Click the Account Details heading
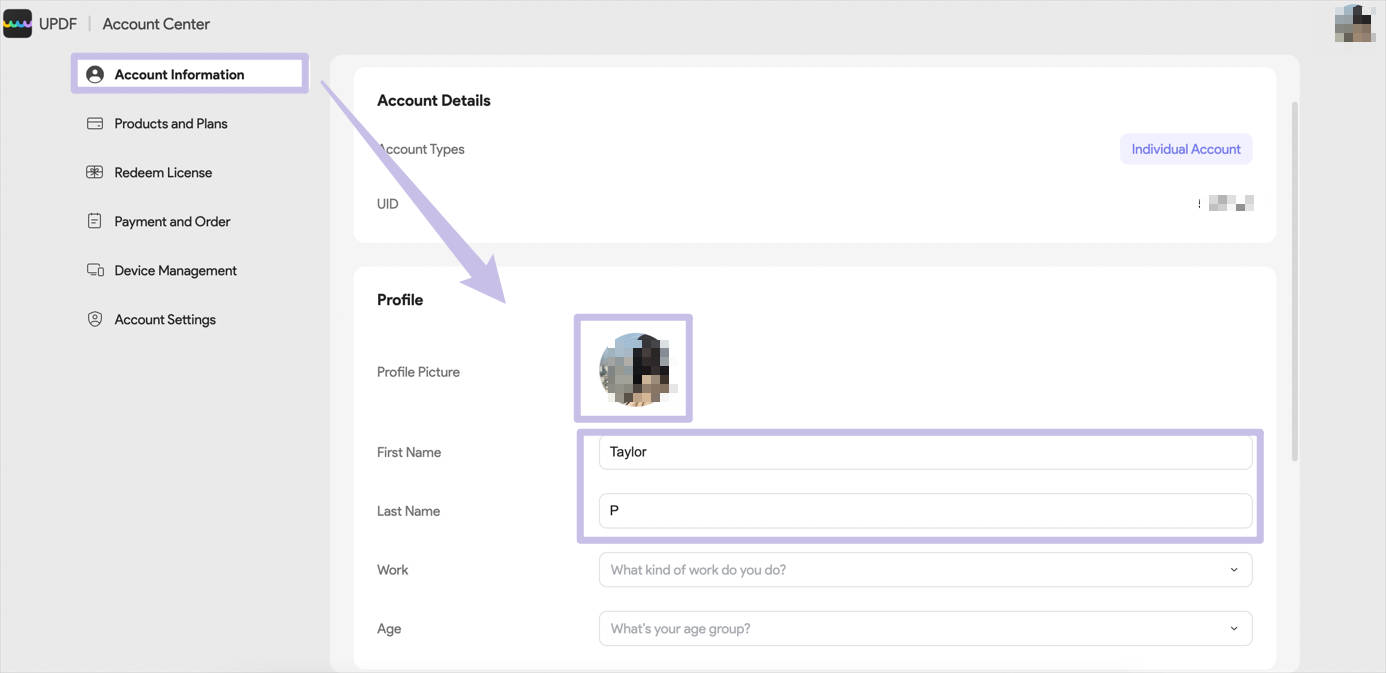The width and height of the screenshot is (1386, 673). tap(434, 100)
